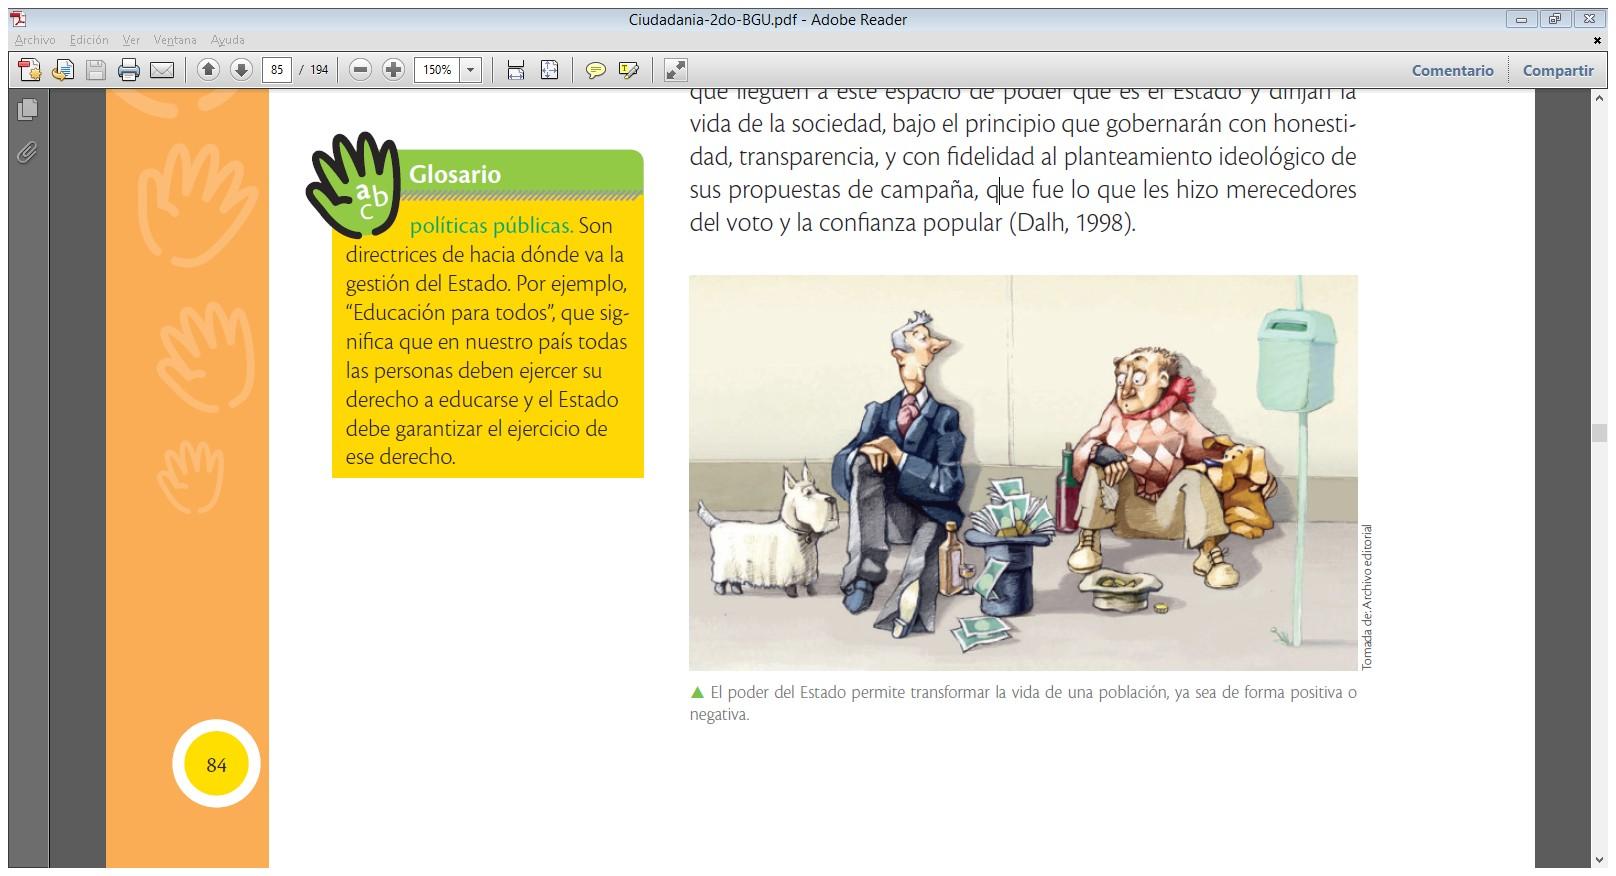Go to previous page with up arrow
This screenshot has height=876, width=1616.
tap(208, 70)
